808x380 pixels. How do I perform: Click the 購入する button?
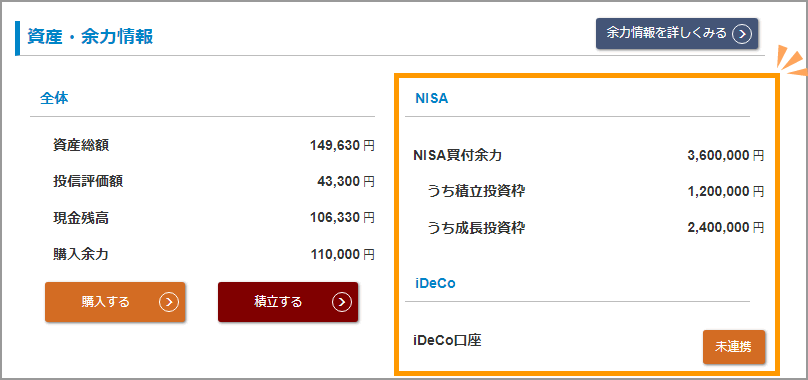pyautogui.click(x=115, y=302)
